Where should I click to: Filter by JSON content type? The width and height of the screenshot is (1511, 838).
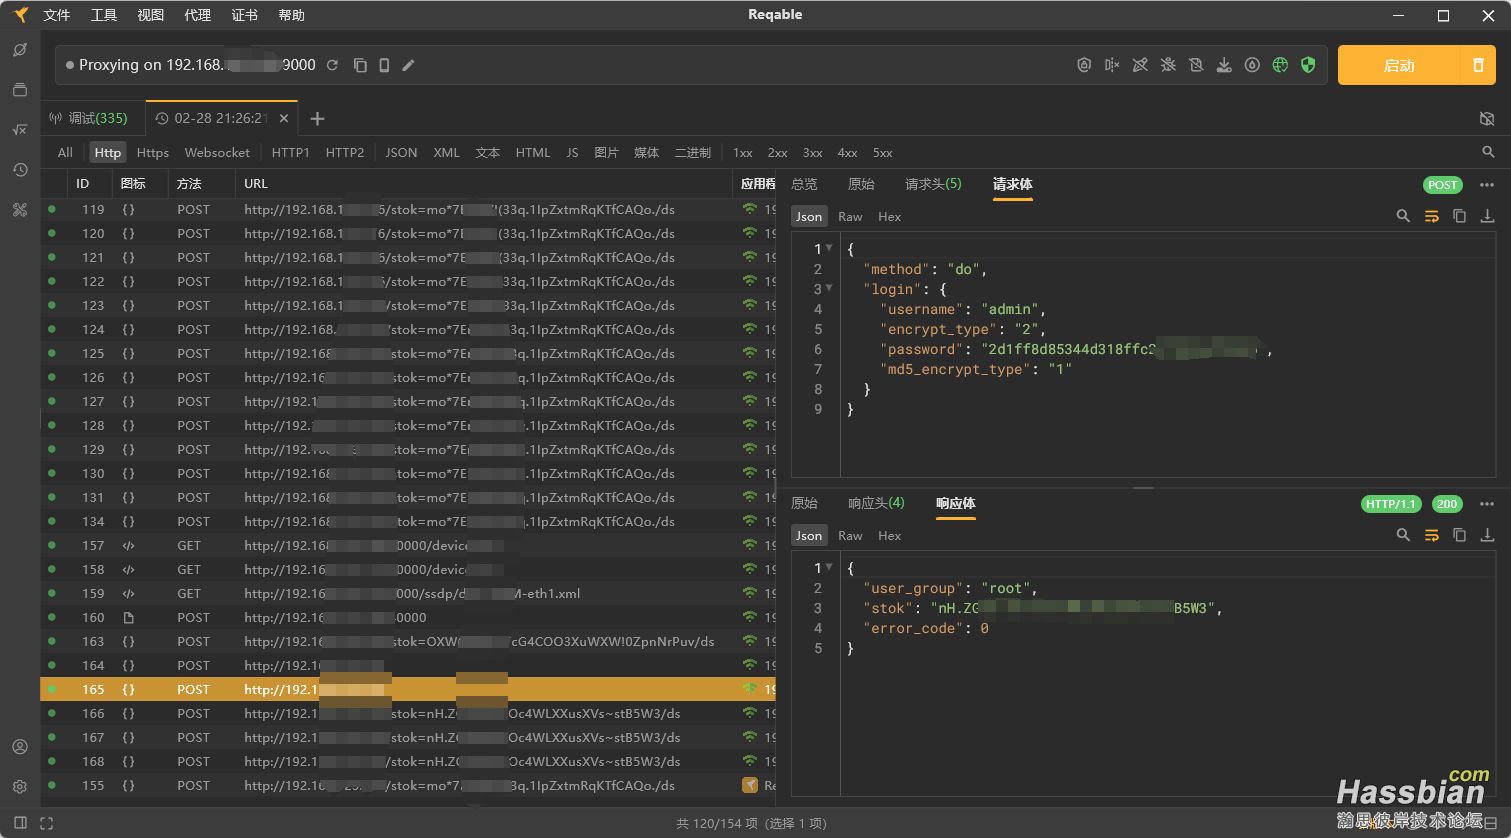click(x=401, y=152)
